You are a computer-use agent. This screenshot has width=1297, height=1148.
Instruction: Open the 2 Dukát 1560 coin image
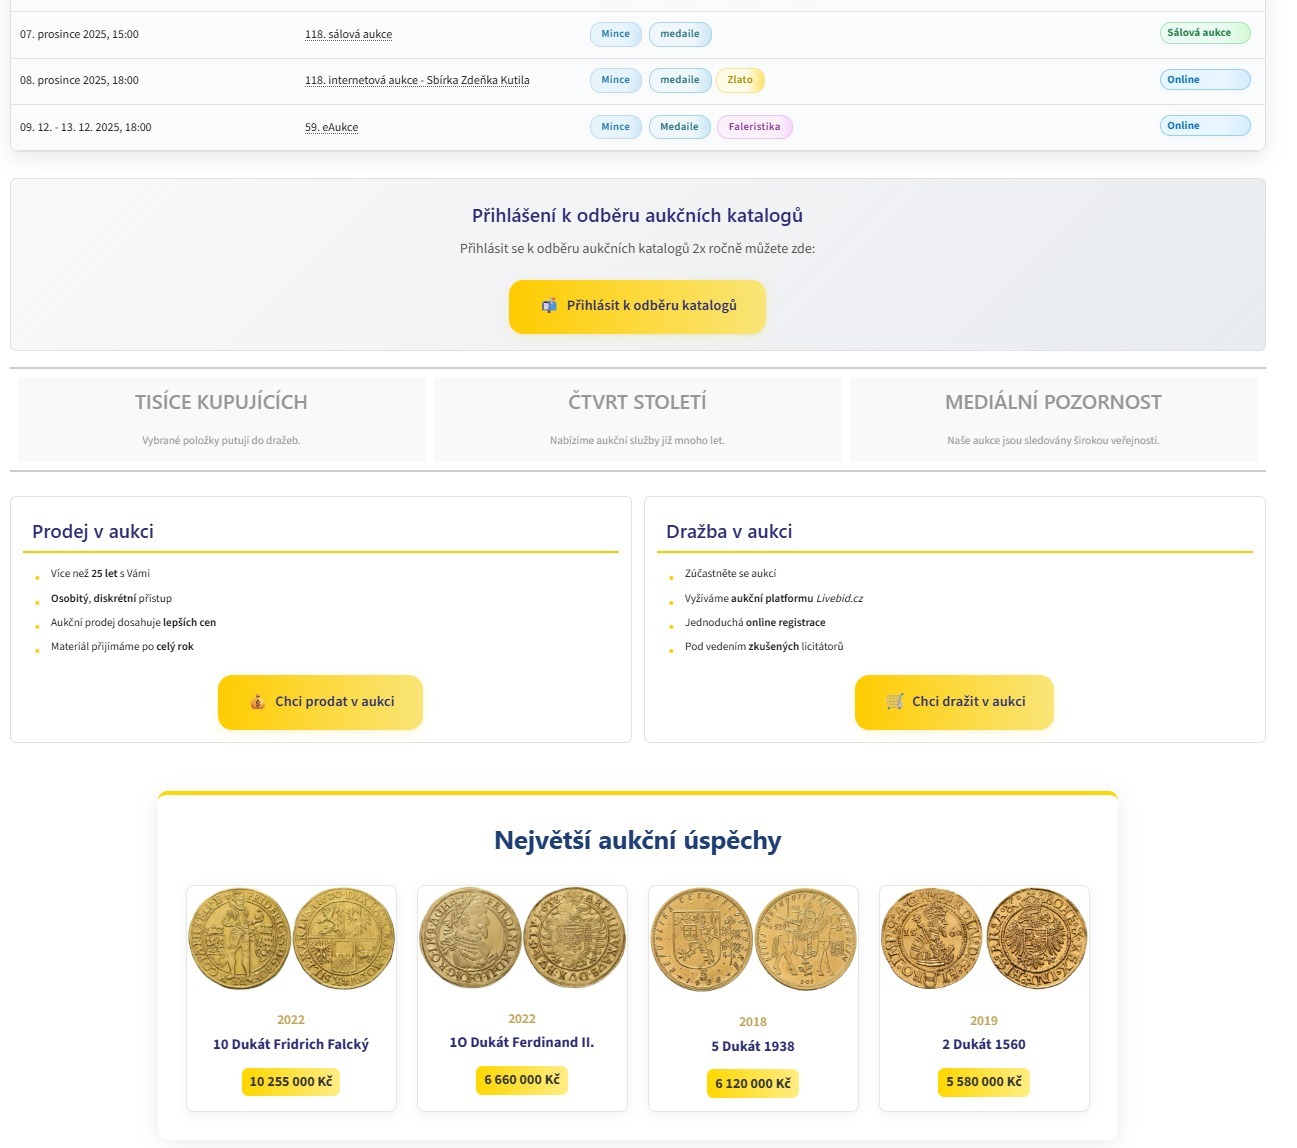click(984, 940)
